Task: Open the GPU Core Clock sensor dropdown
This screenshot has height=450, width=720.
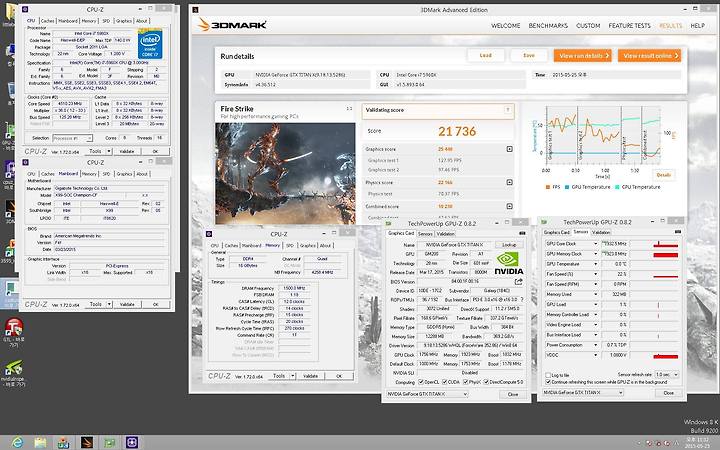Action: (x=596, y=244)
